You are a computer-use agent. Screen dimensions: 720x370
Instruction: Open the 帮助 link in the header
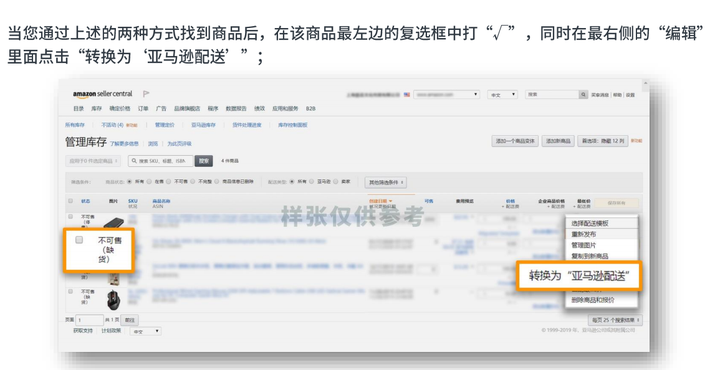(617, 95)
